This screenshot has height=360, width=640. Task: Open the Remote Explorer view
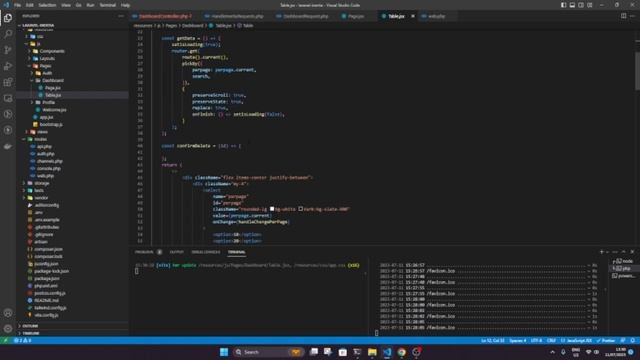(x=8, y=98)
